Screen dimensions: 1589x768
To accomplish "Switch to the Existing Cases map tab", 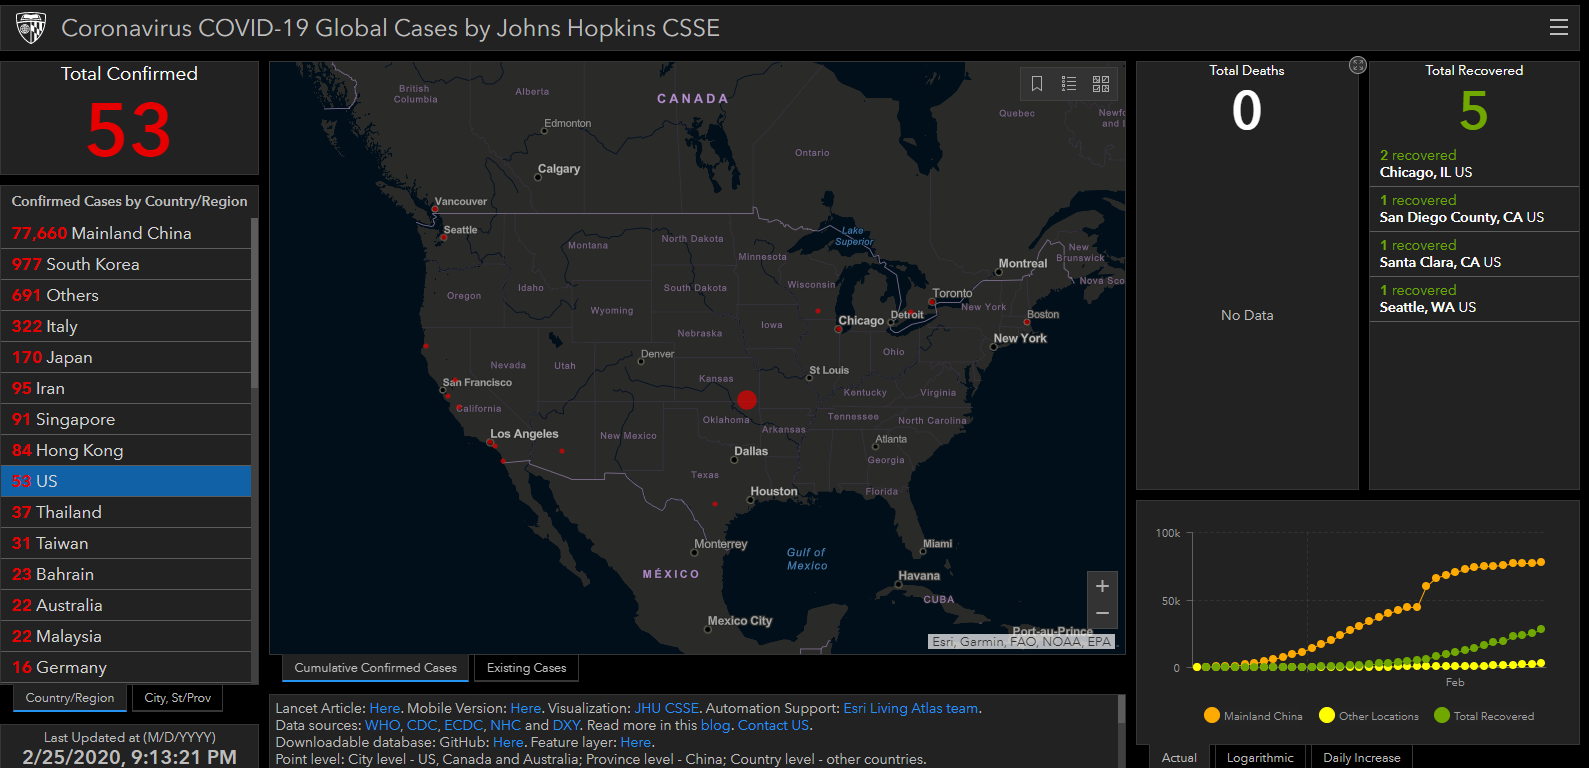I will [x=526, y=668].
